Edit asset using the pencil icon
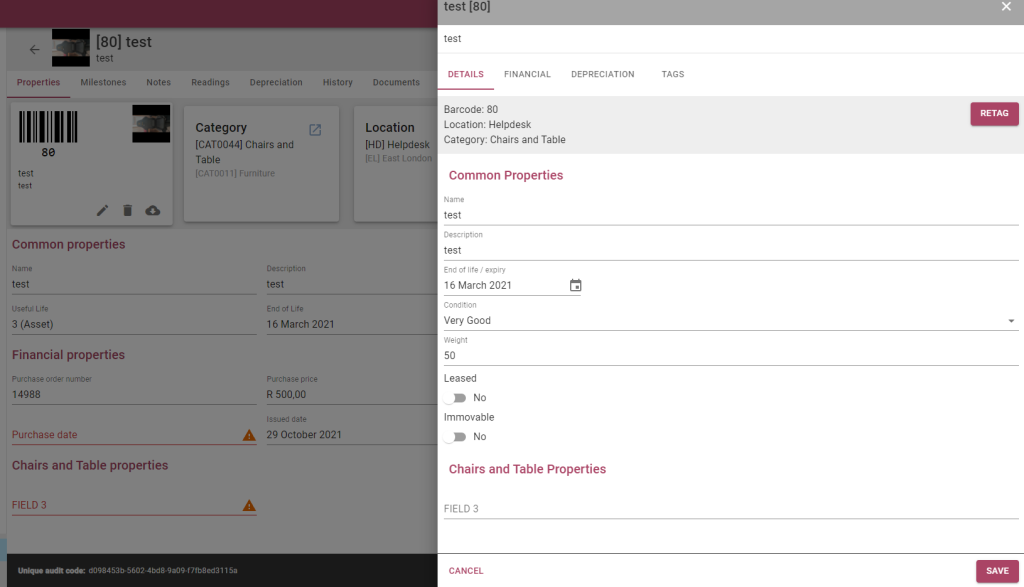The width and height of the screenshot is (1024, 587). pos(103,210)
